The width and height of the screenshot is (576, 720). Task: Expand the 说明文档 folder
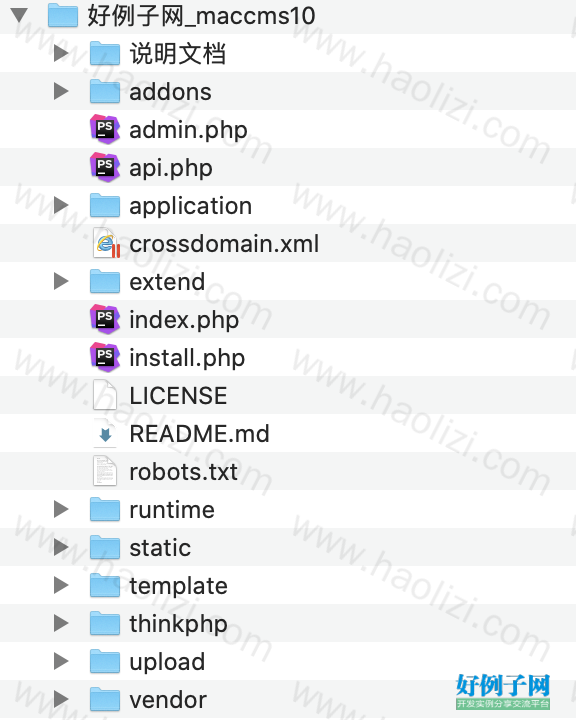pos(61,53)
